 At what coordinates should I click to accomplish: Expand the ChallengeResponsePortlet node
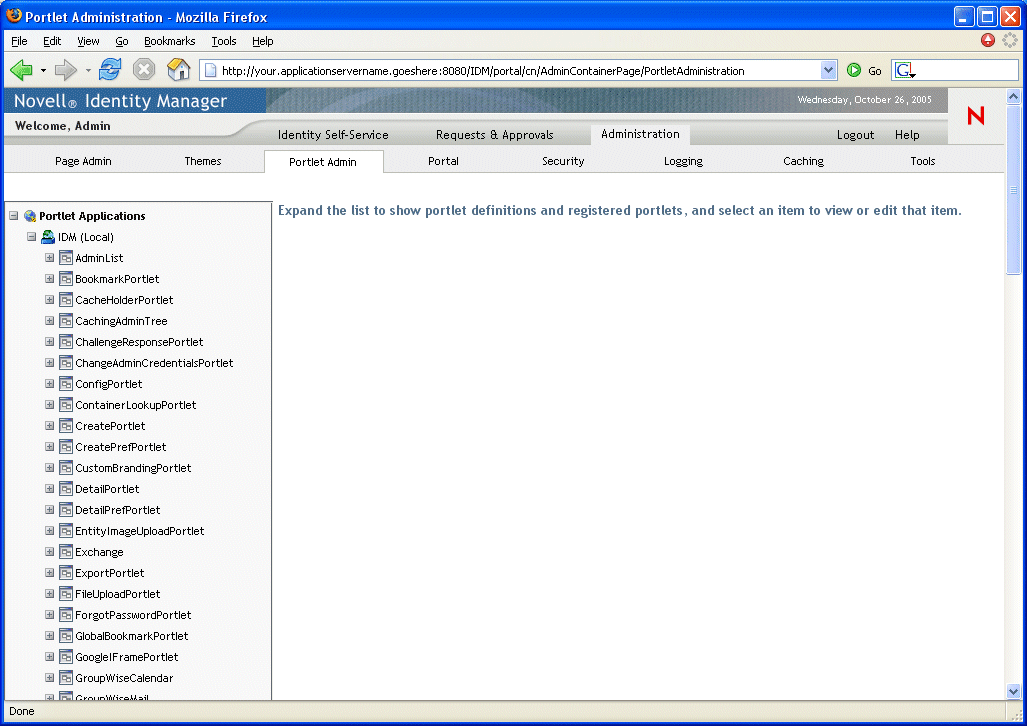(49, 341)
